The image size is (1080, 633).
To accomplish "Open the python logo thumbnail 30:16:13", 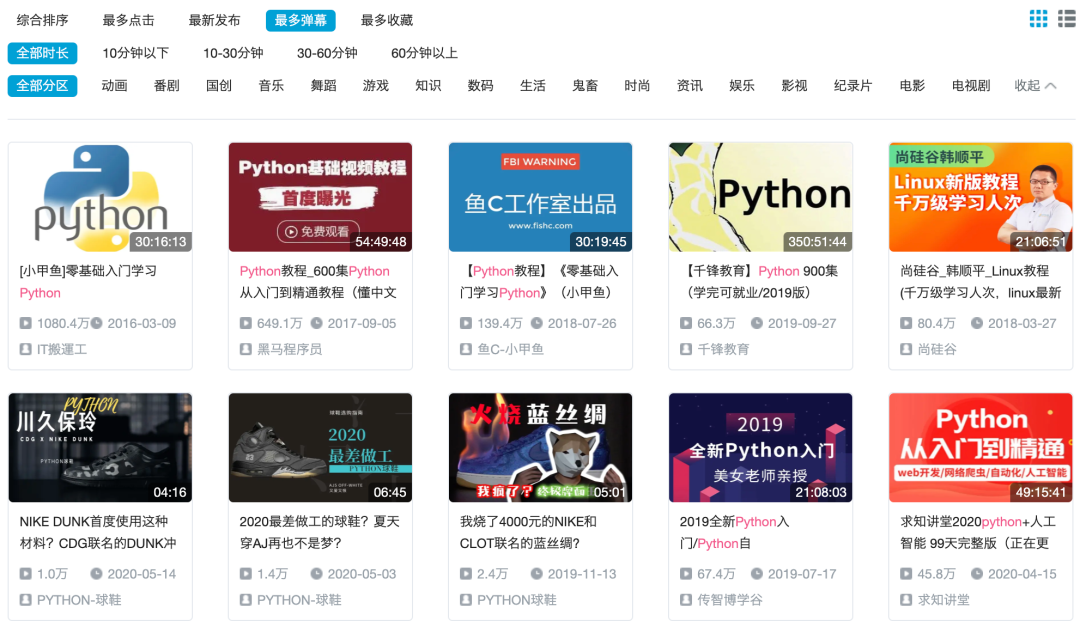I will pos(101,197).
